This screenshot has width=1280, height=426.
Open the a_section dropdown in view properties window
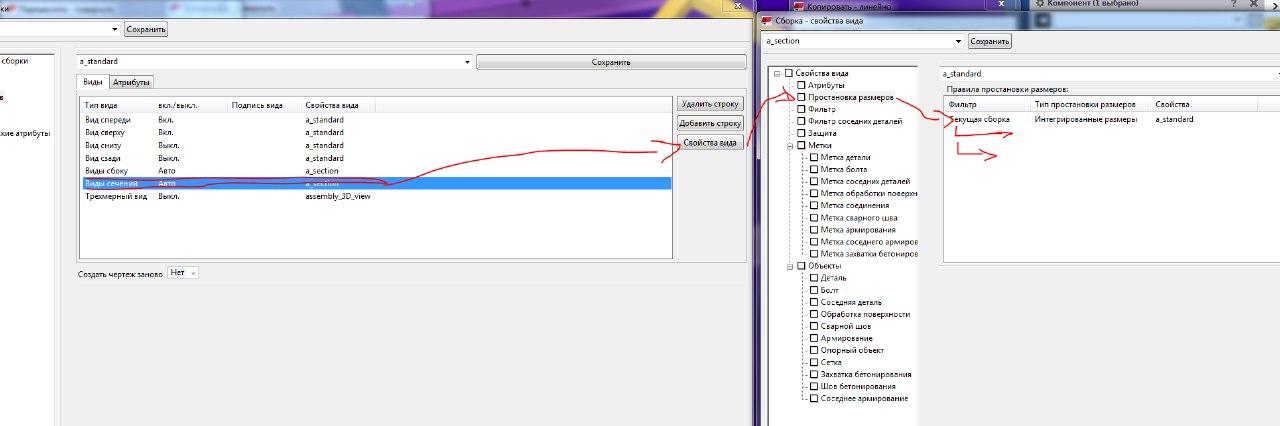point(958,41)
